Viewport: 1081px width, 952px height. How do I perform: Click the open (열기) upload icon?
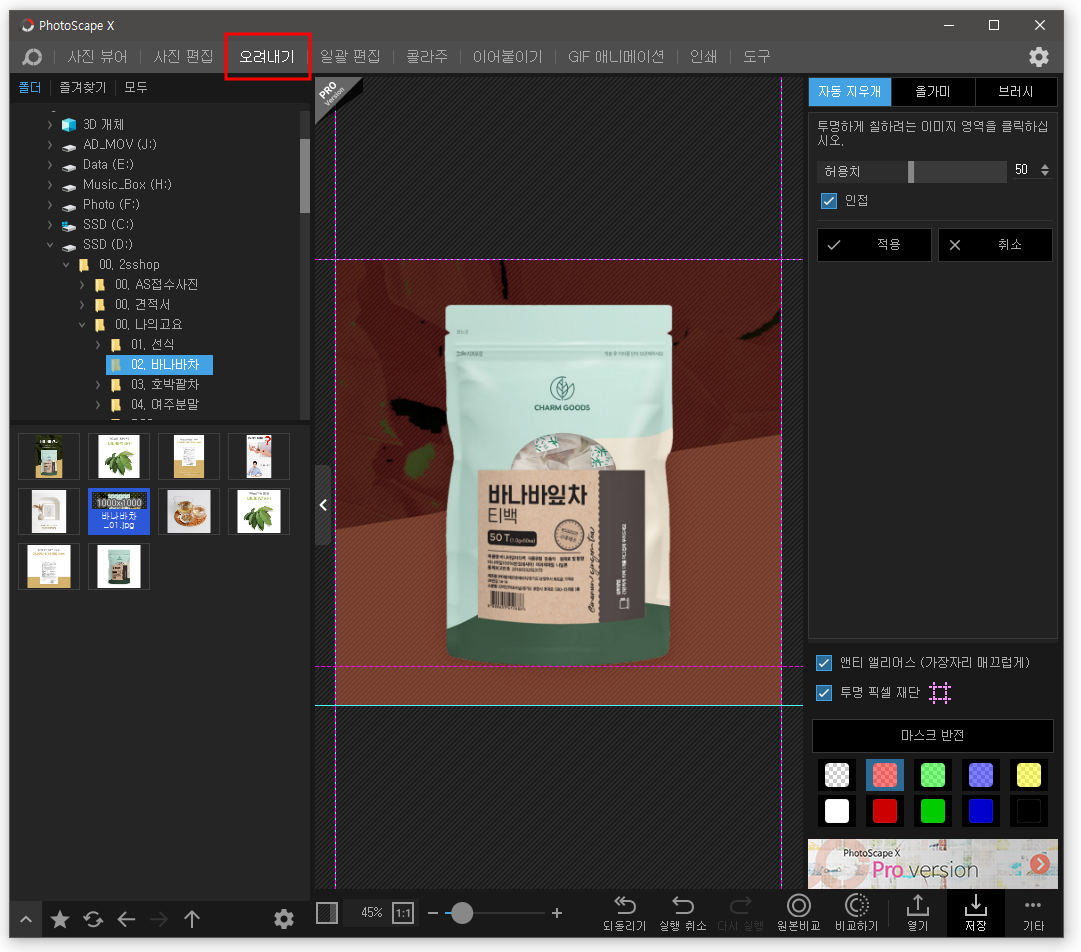[918, 905]
